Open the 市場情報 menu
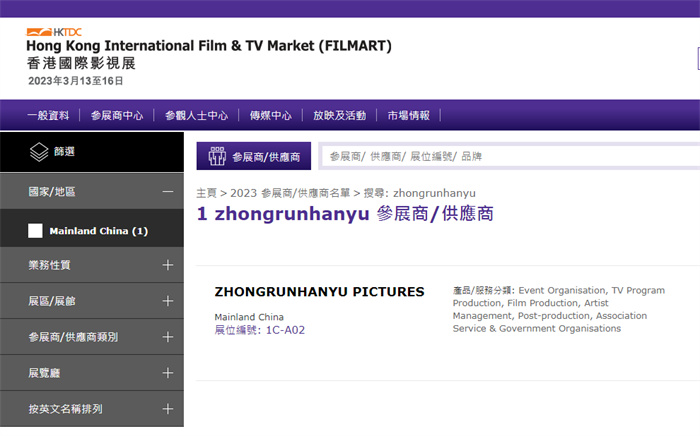This screenshot has height=436, width=700. [408, 116]
